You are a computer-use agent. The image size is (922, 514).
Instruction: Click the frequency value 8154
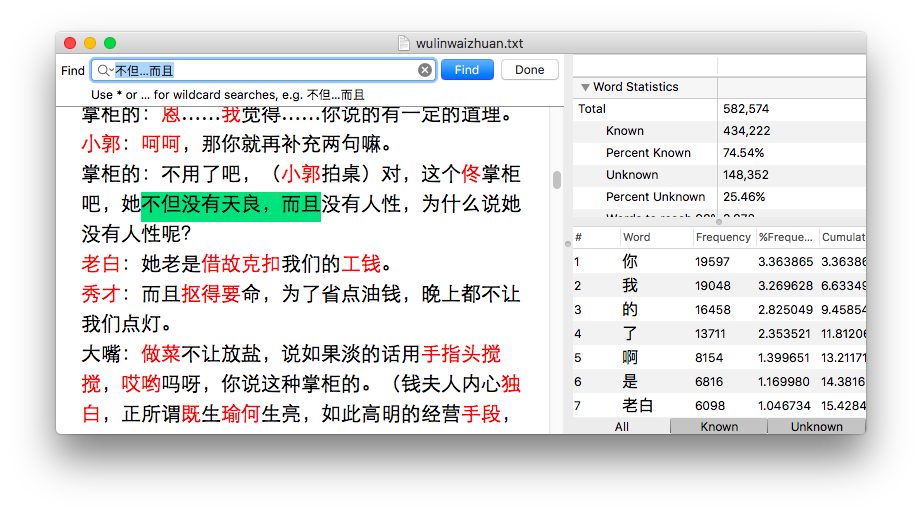tap(709, 358)
